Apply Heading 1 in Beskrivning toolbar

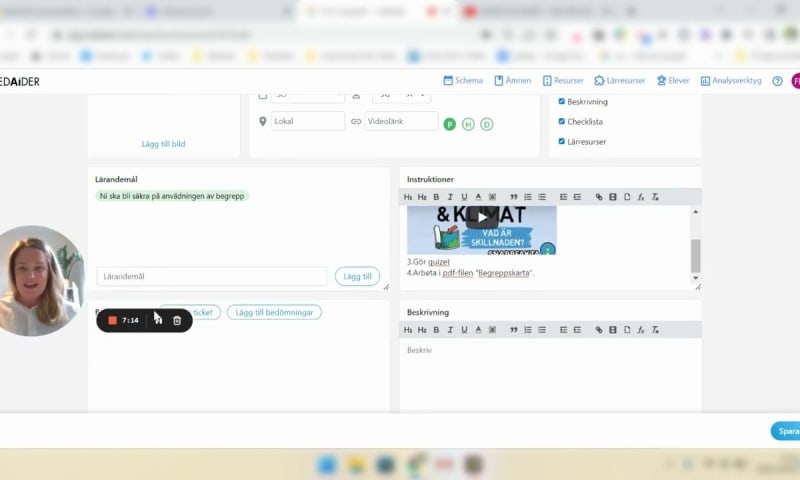408,330
